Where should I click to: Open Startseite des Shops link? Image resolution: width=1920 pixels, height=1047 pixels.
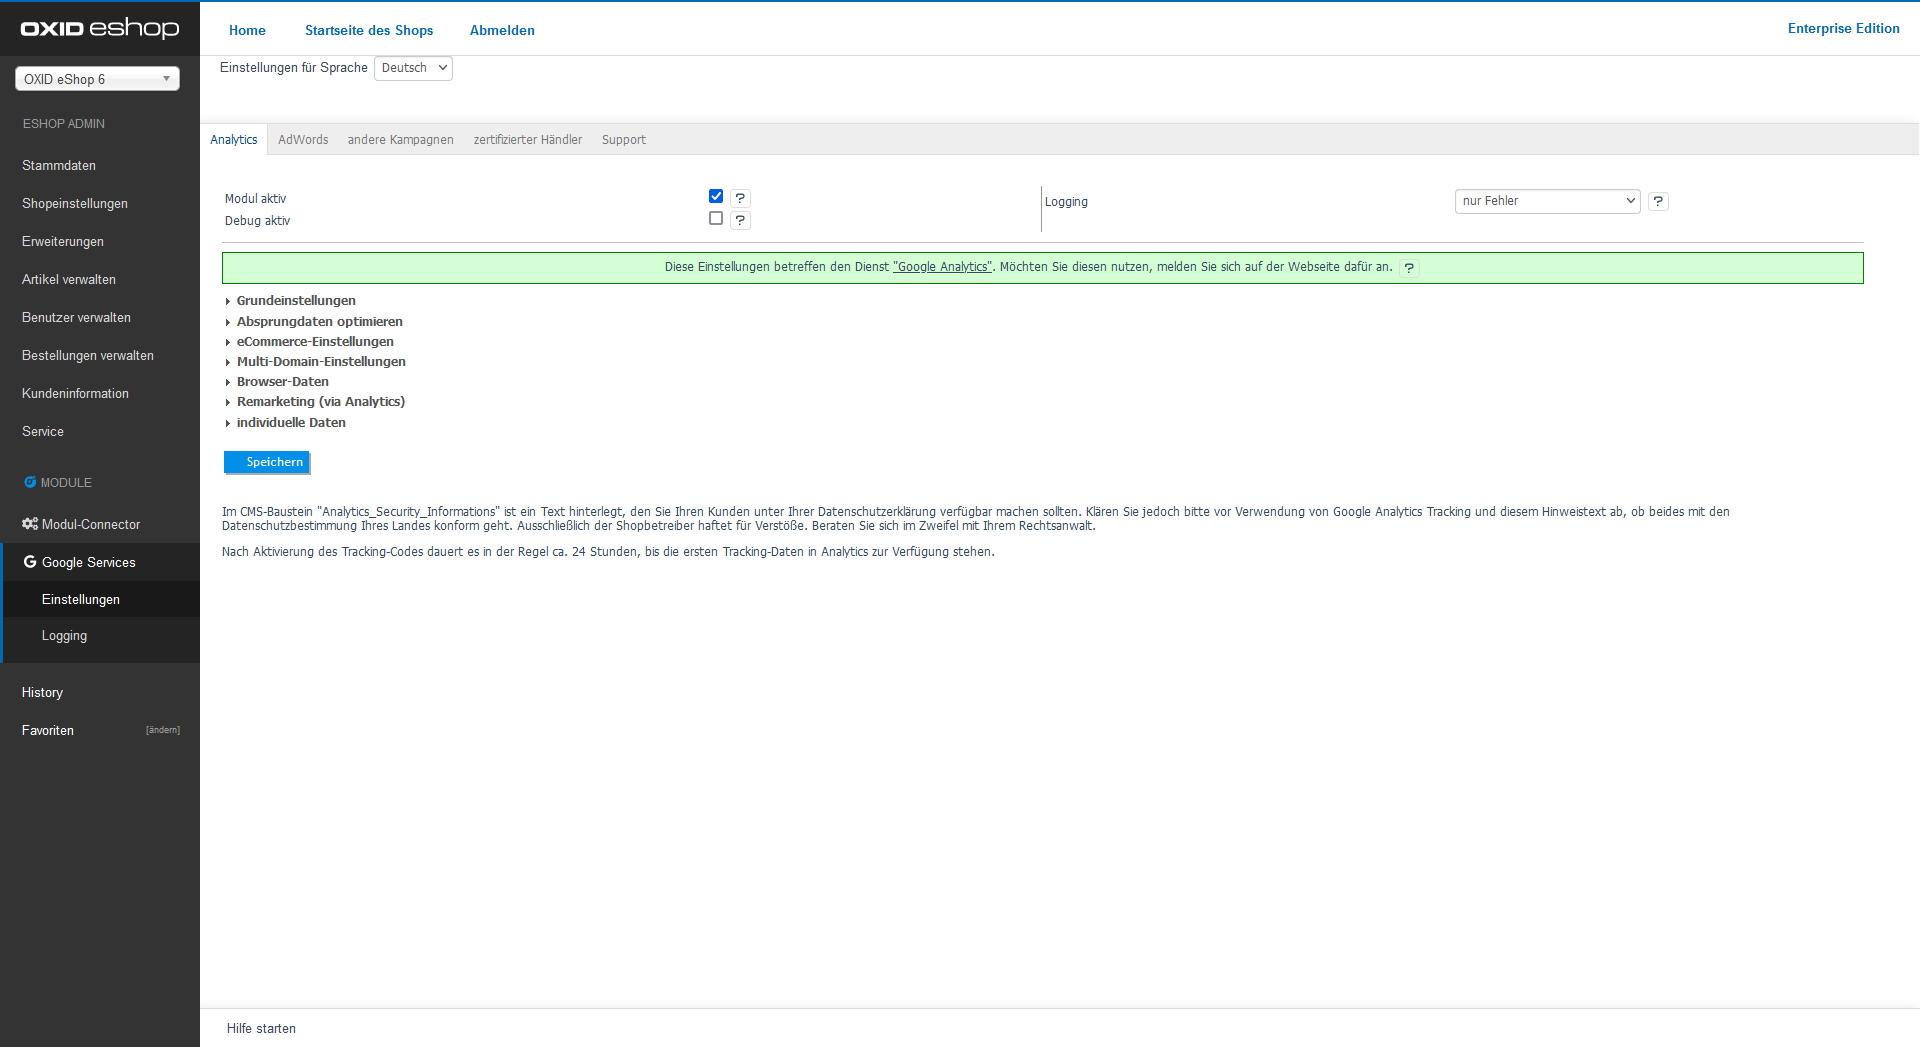click(369, 30)
